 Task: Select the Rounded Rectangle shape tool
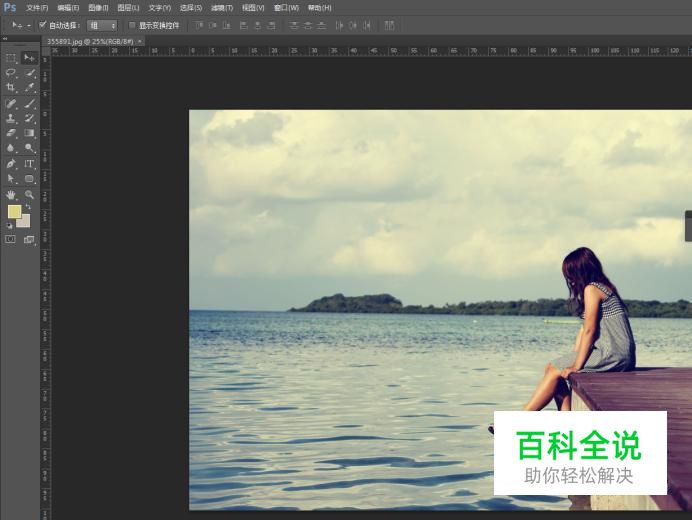29,179
